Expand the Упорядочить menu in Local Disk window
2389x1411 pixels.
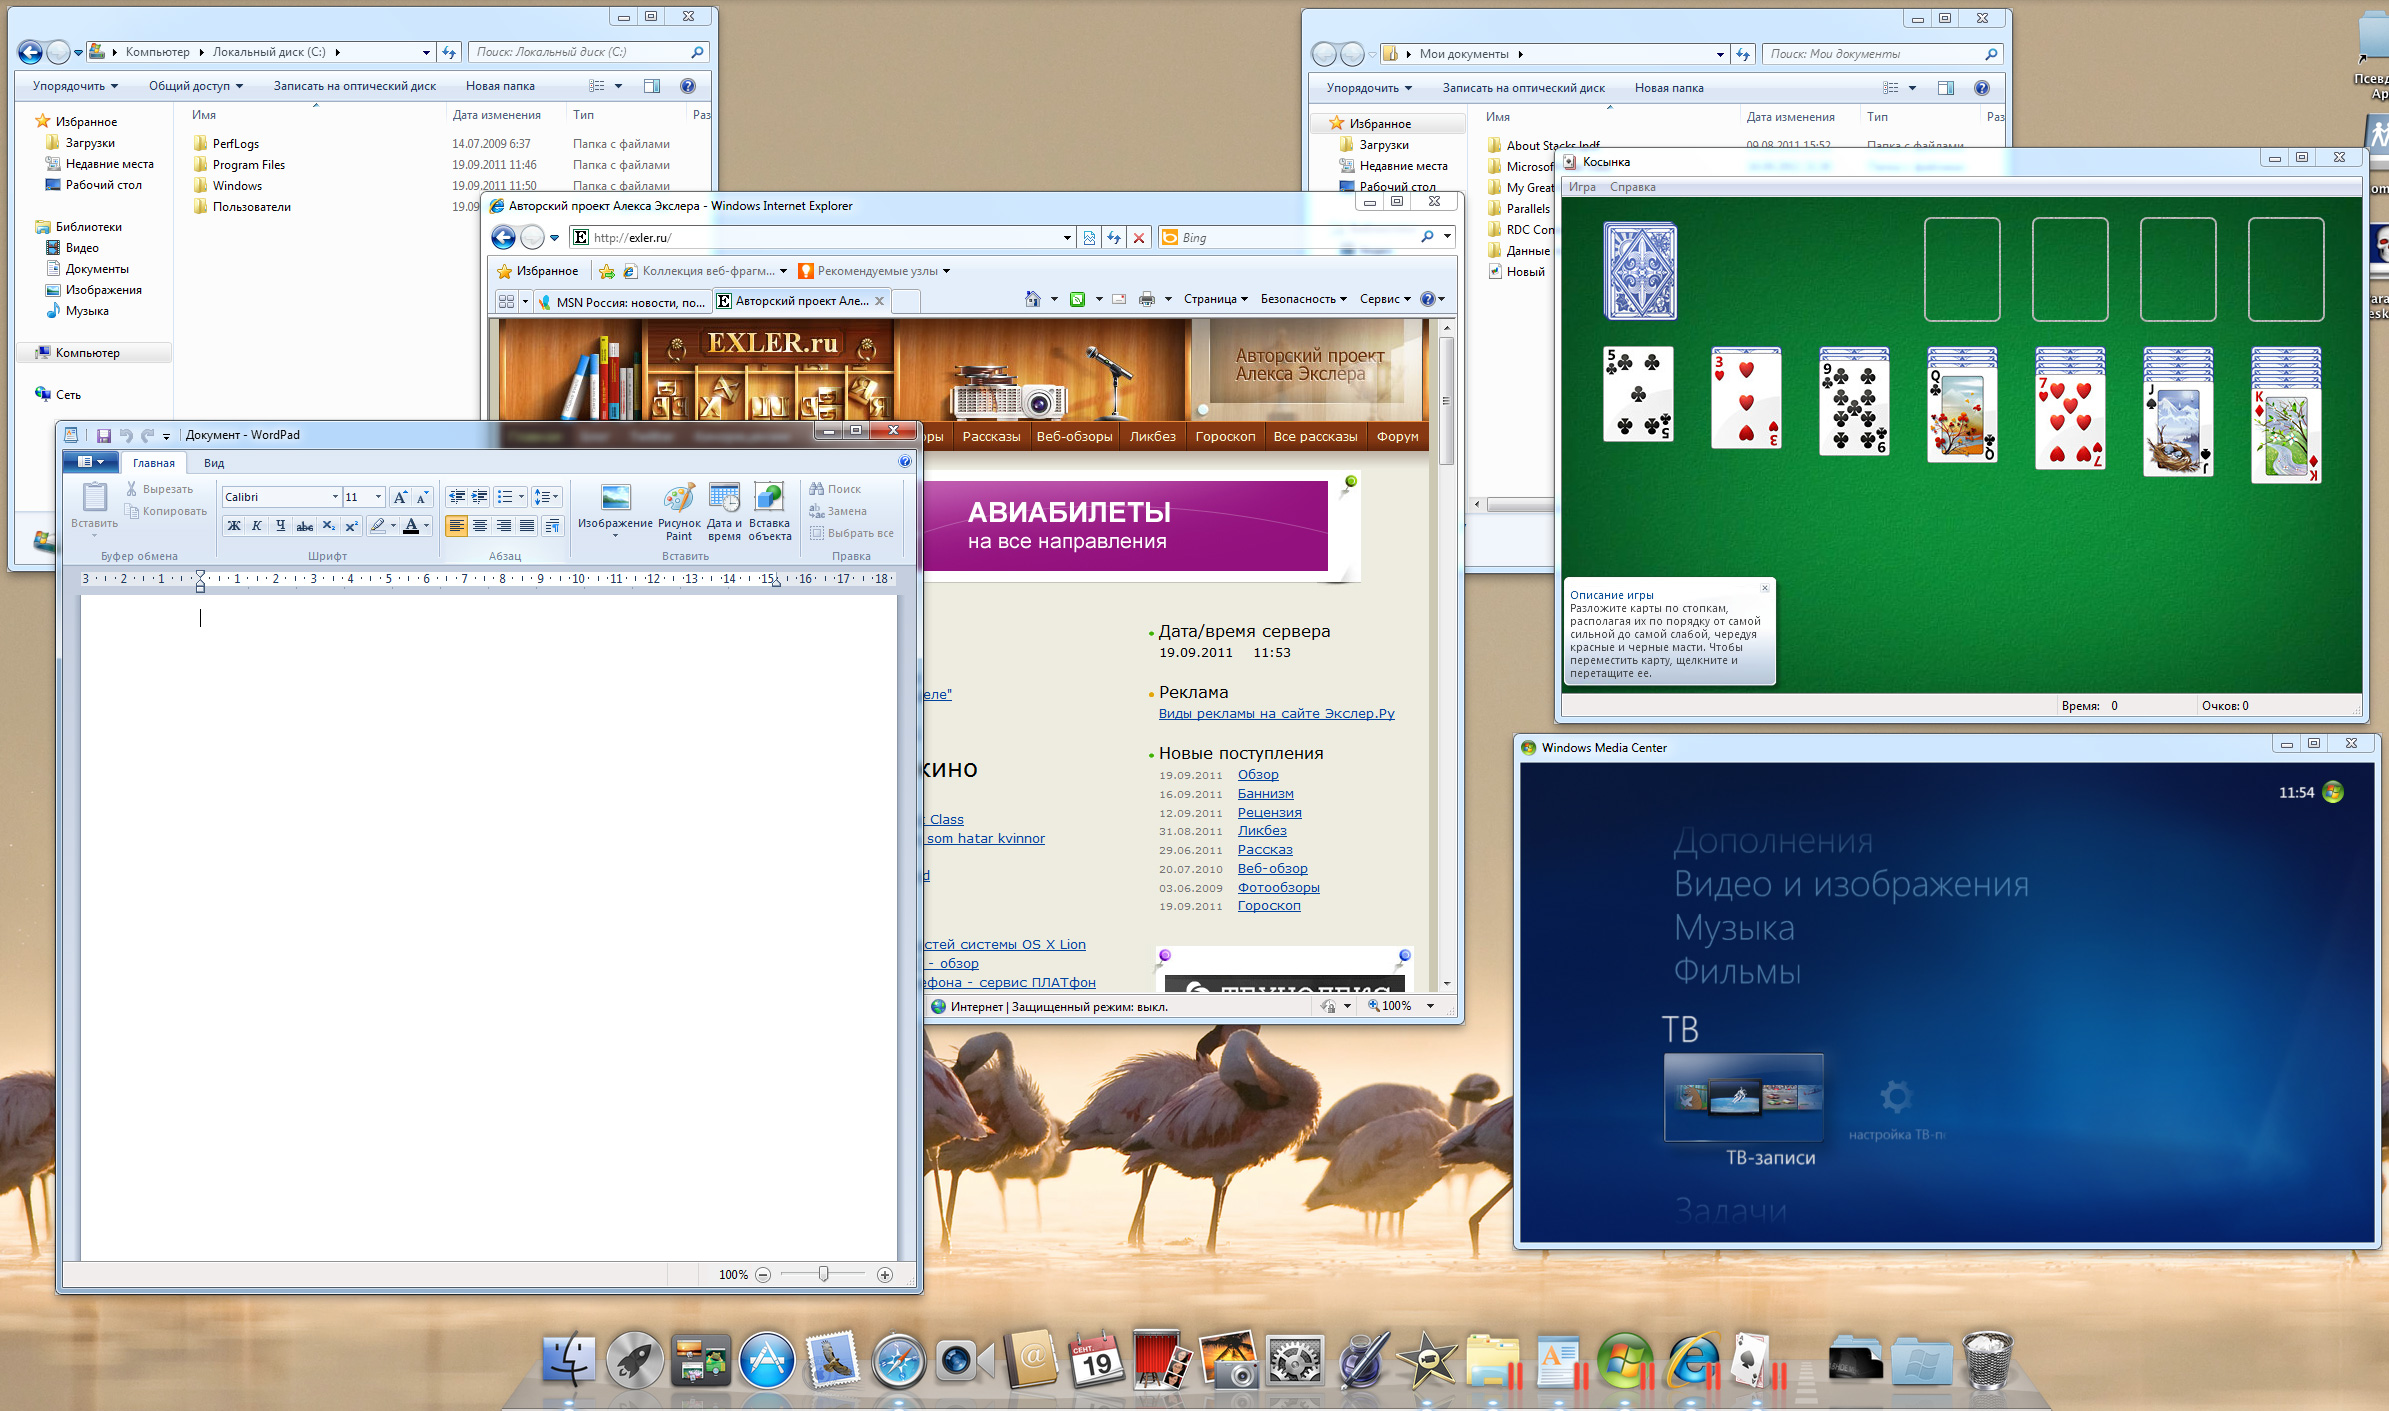(x=75, y=86)
